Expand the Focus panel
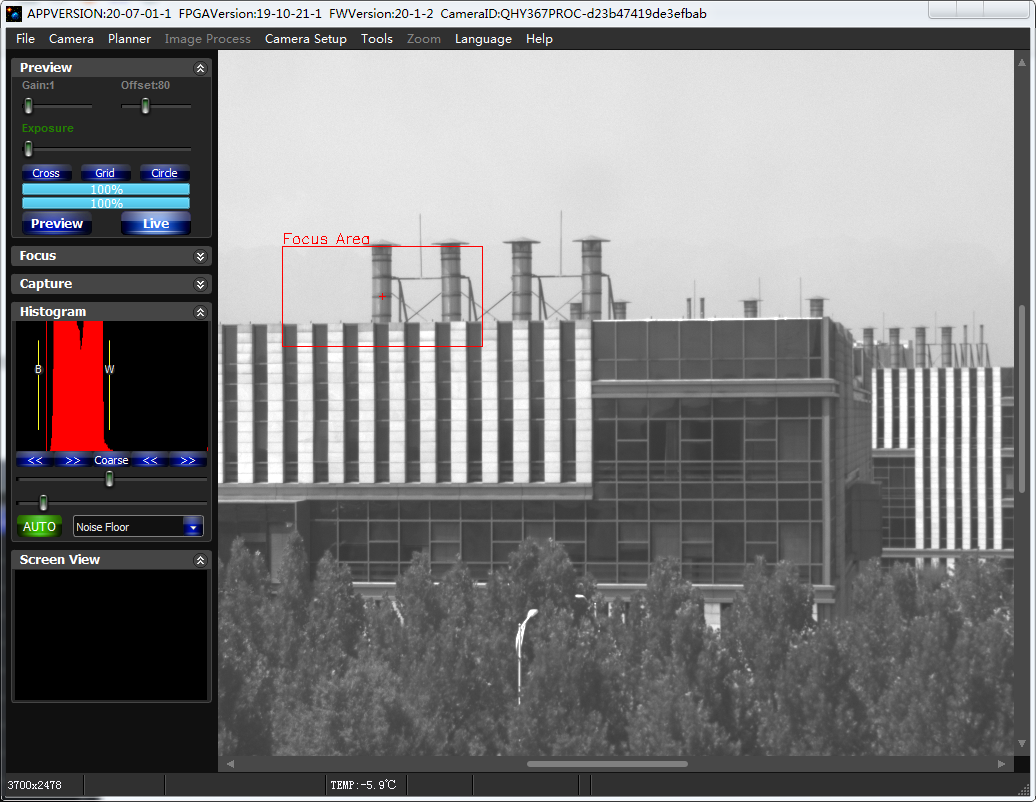 [x=200, y=256]
